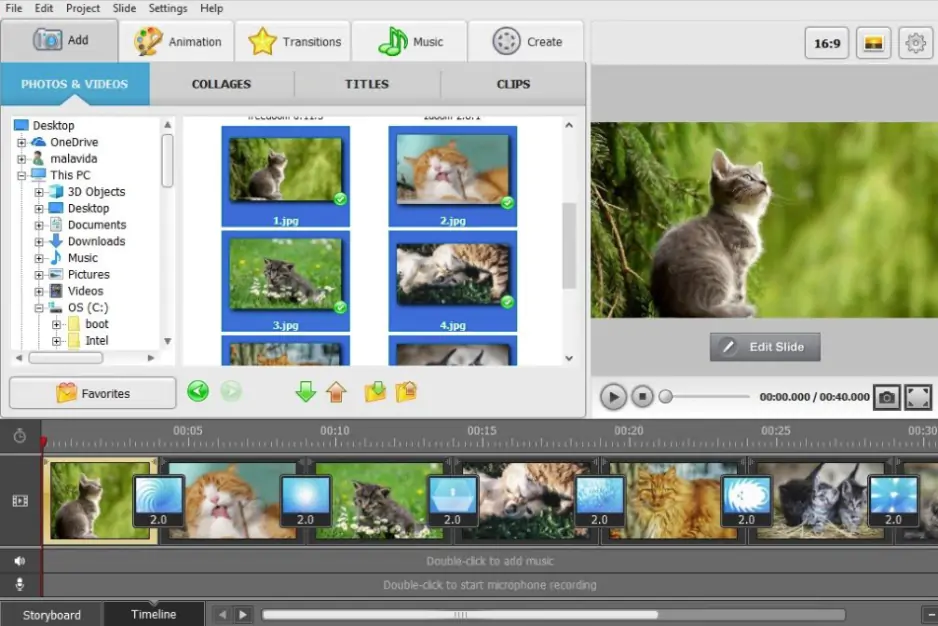
Task: Click the snapshot camera icon in player
Action: coord(886,397)
